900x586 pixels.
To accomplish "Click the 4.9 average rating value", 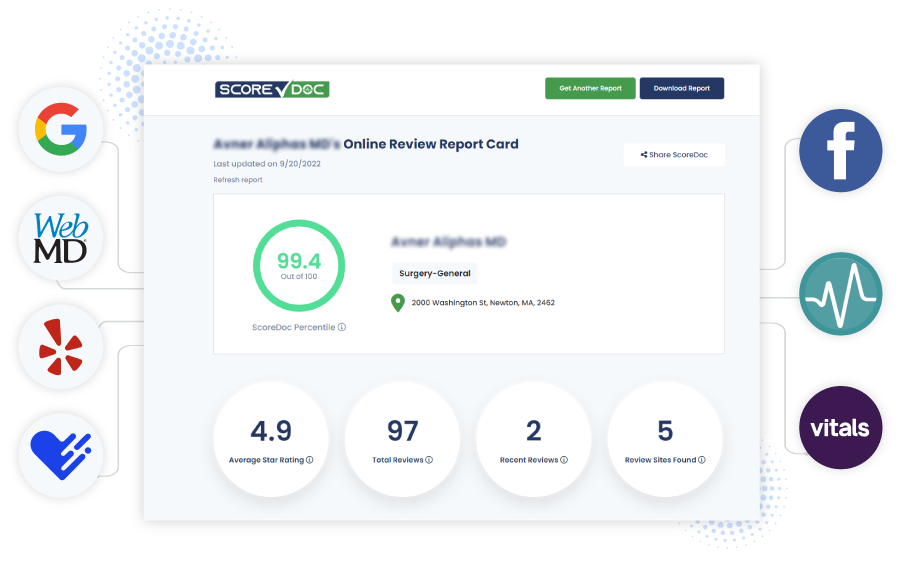I will tap(271, 431).
